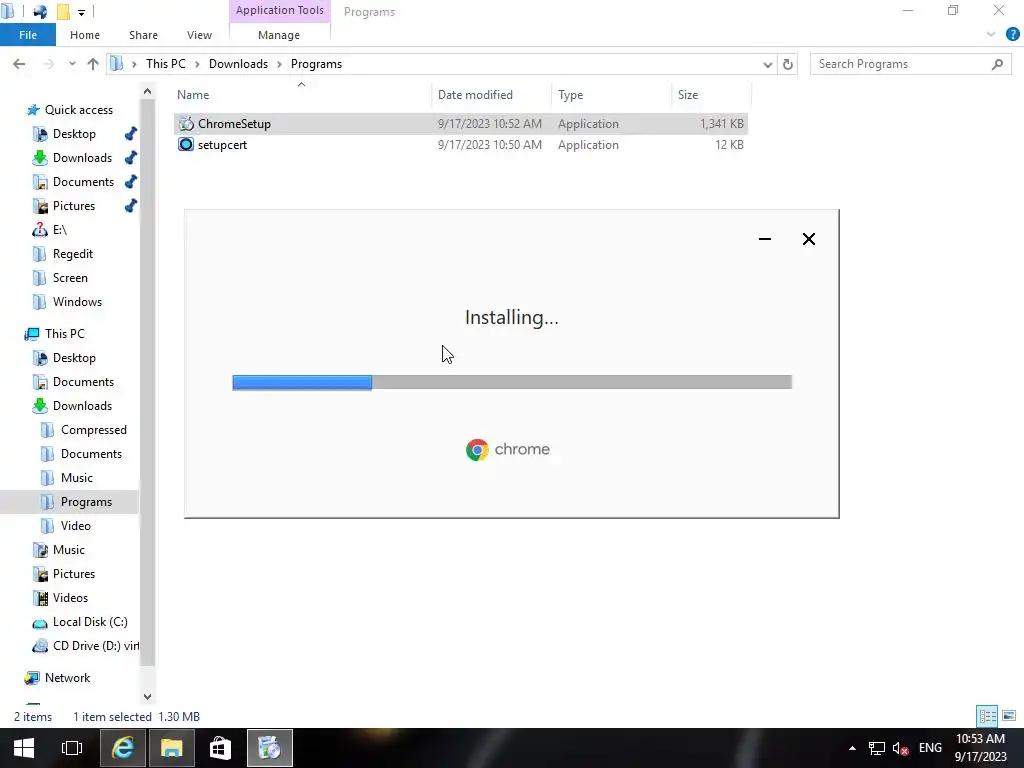The width and height of the screenshot is (1024, 768).
Task: Click the muted volume tray icon
Action: [901, 748]
